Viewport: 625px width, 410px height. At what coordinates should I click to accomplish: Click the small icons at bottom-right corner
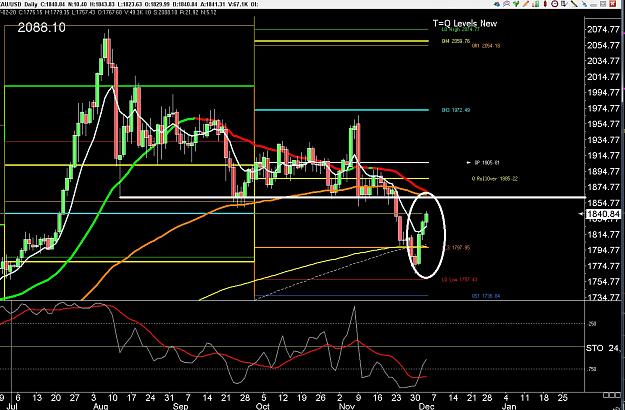point(611,396)
